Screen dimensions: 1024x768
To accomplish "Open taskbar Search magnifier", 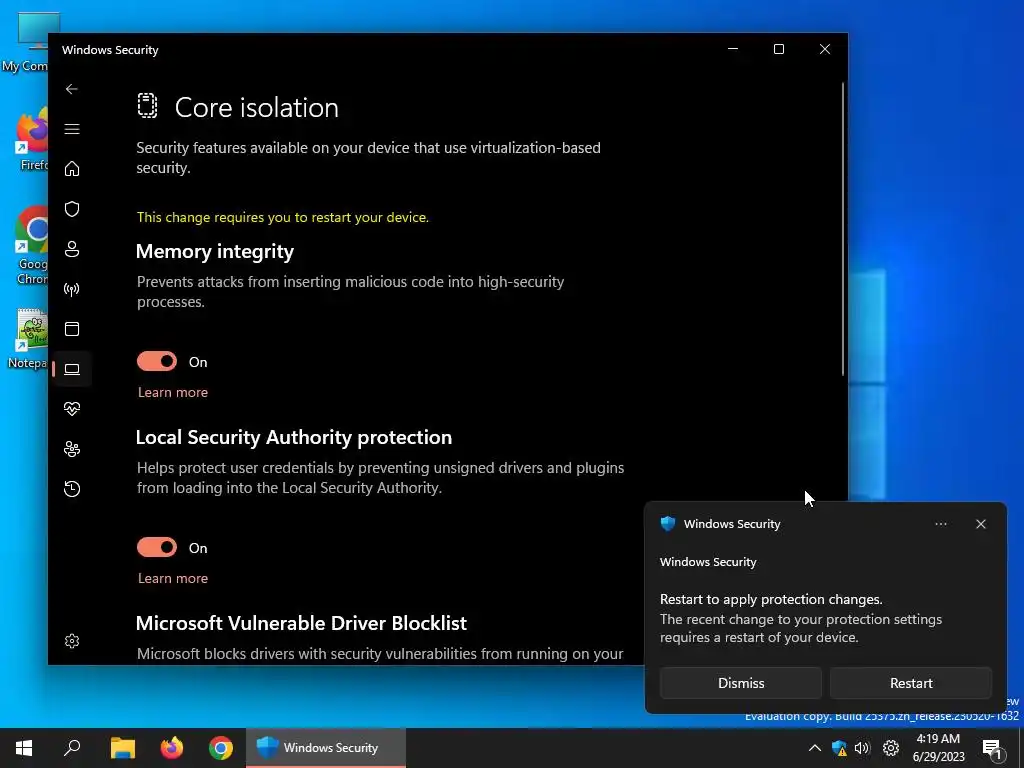I will coord(72,748).
